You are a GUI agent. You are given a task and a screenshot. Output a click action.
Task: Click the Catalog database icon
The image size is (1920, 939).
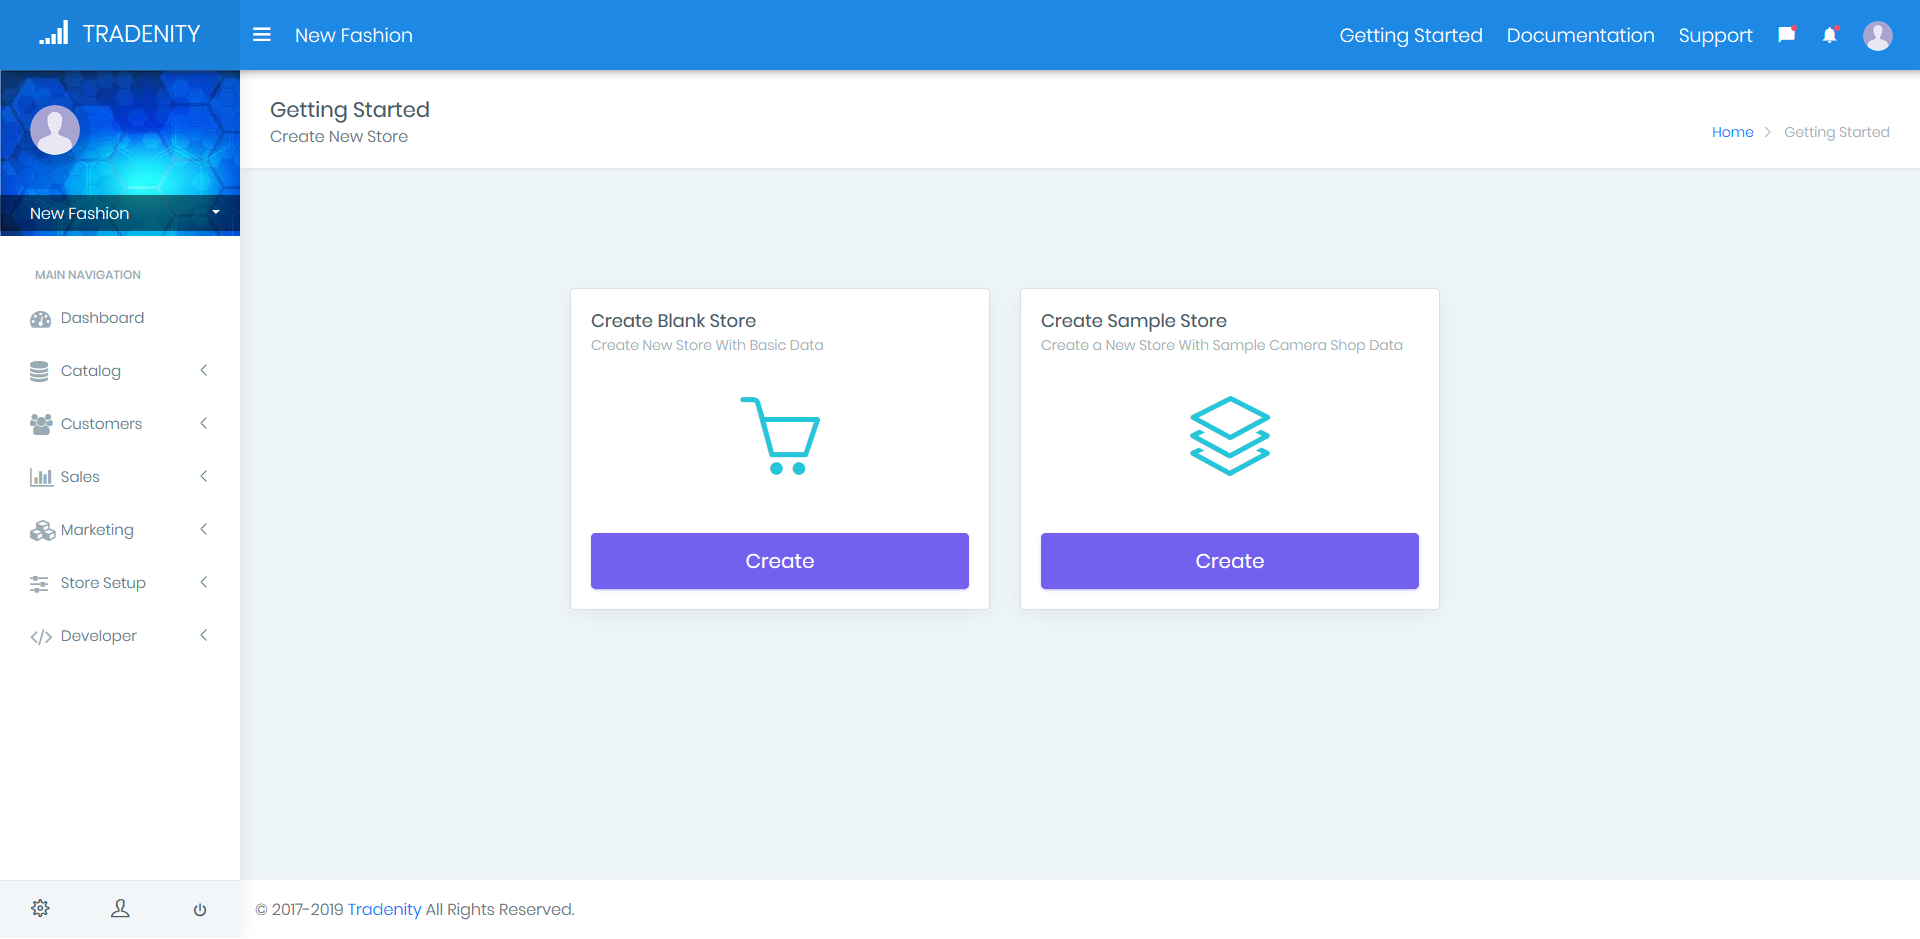(x=39, y=372)
